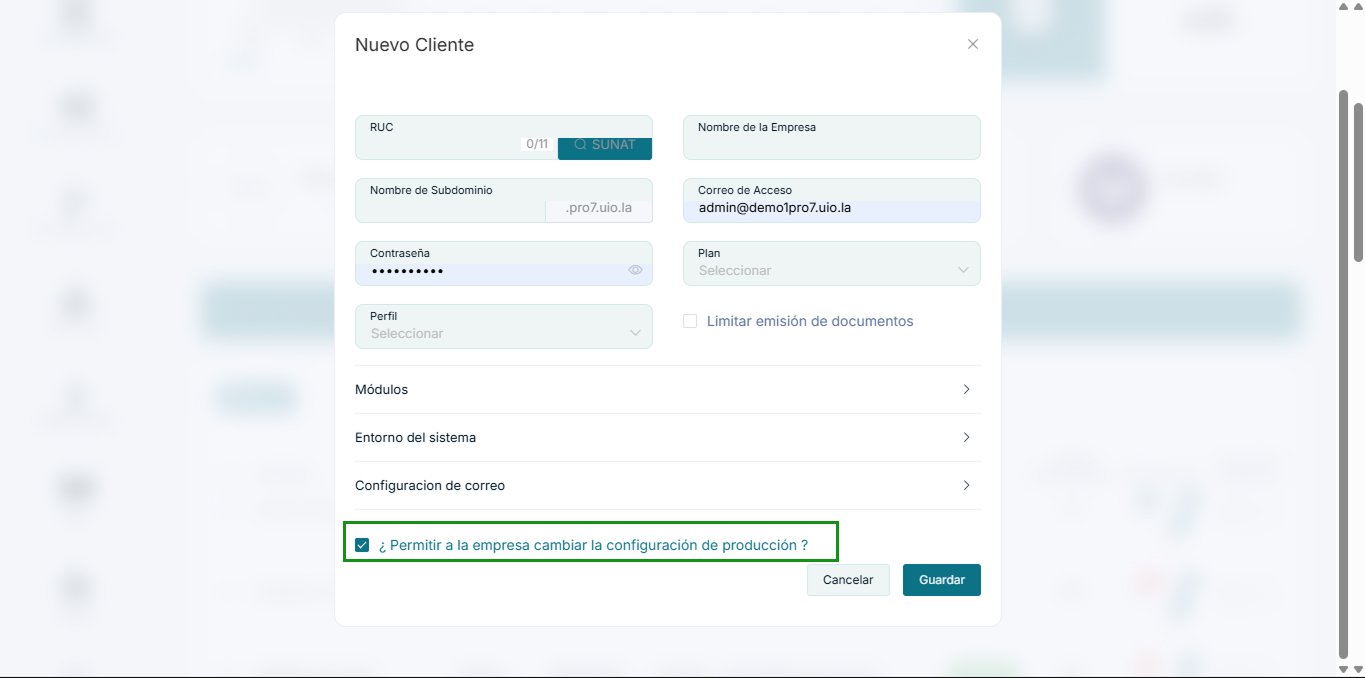Show the password with the eye icon
This screenshot has height=678, width=1365.
[x=636, y=269]
